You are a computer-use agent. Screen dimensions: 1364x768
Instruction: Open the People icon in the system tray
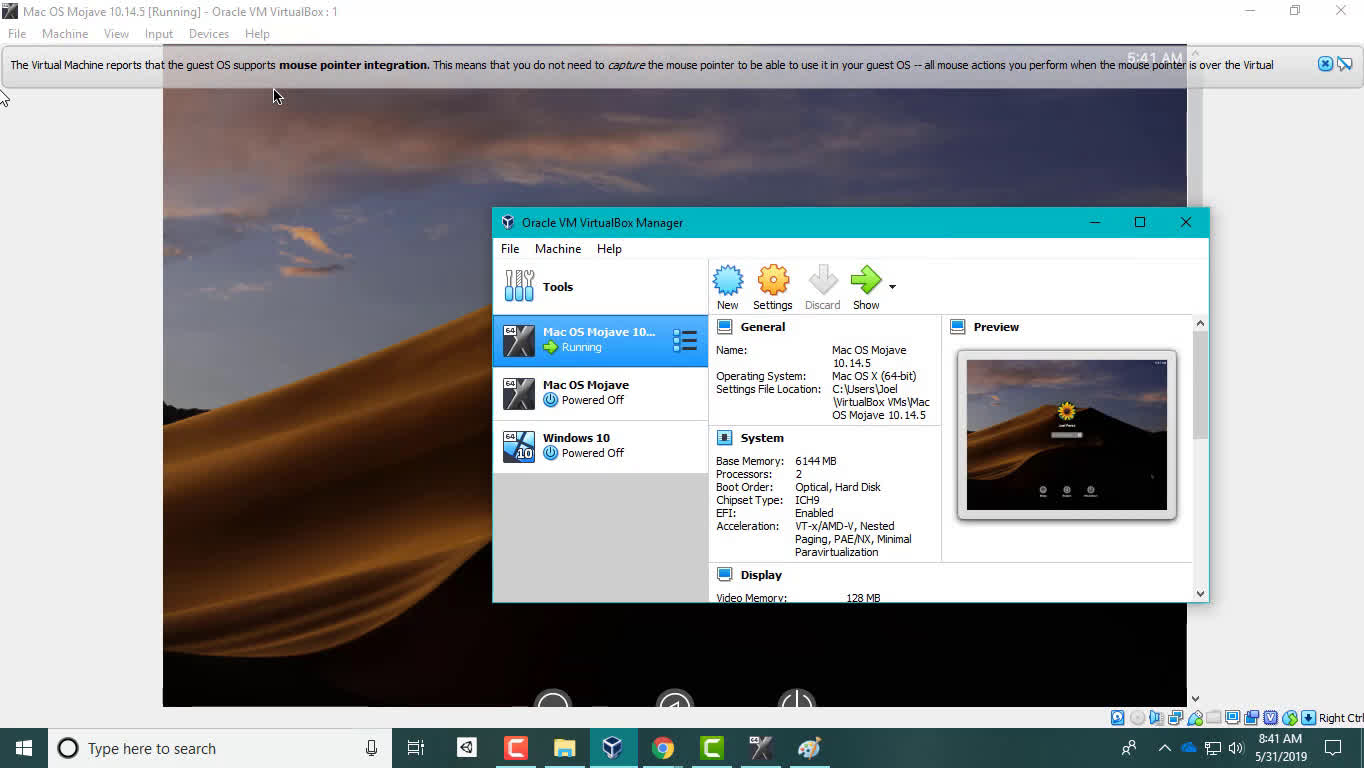coord(1129,748)
